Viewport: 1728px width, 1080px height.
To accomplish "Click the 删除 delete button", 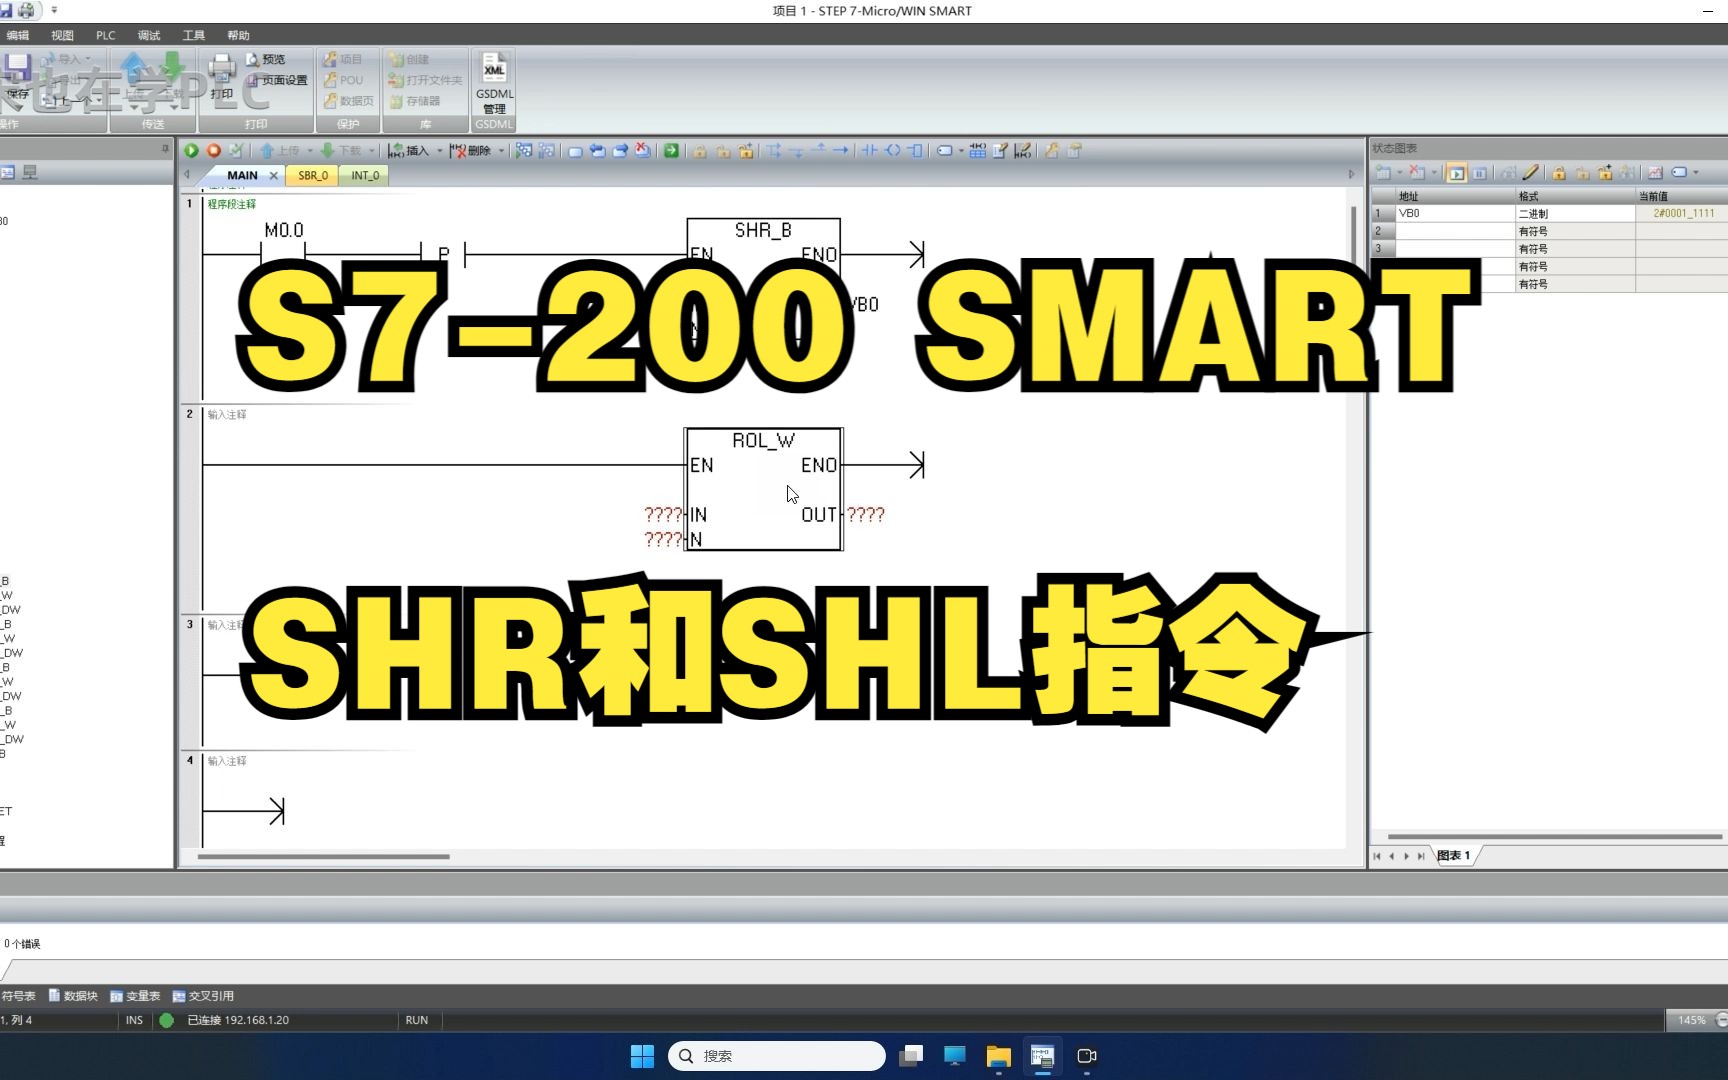I will (x=470, y=150).
